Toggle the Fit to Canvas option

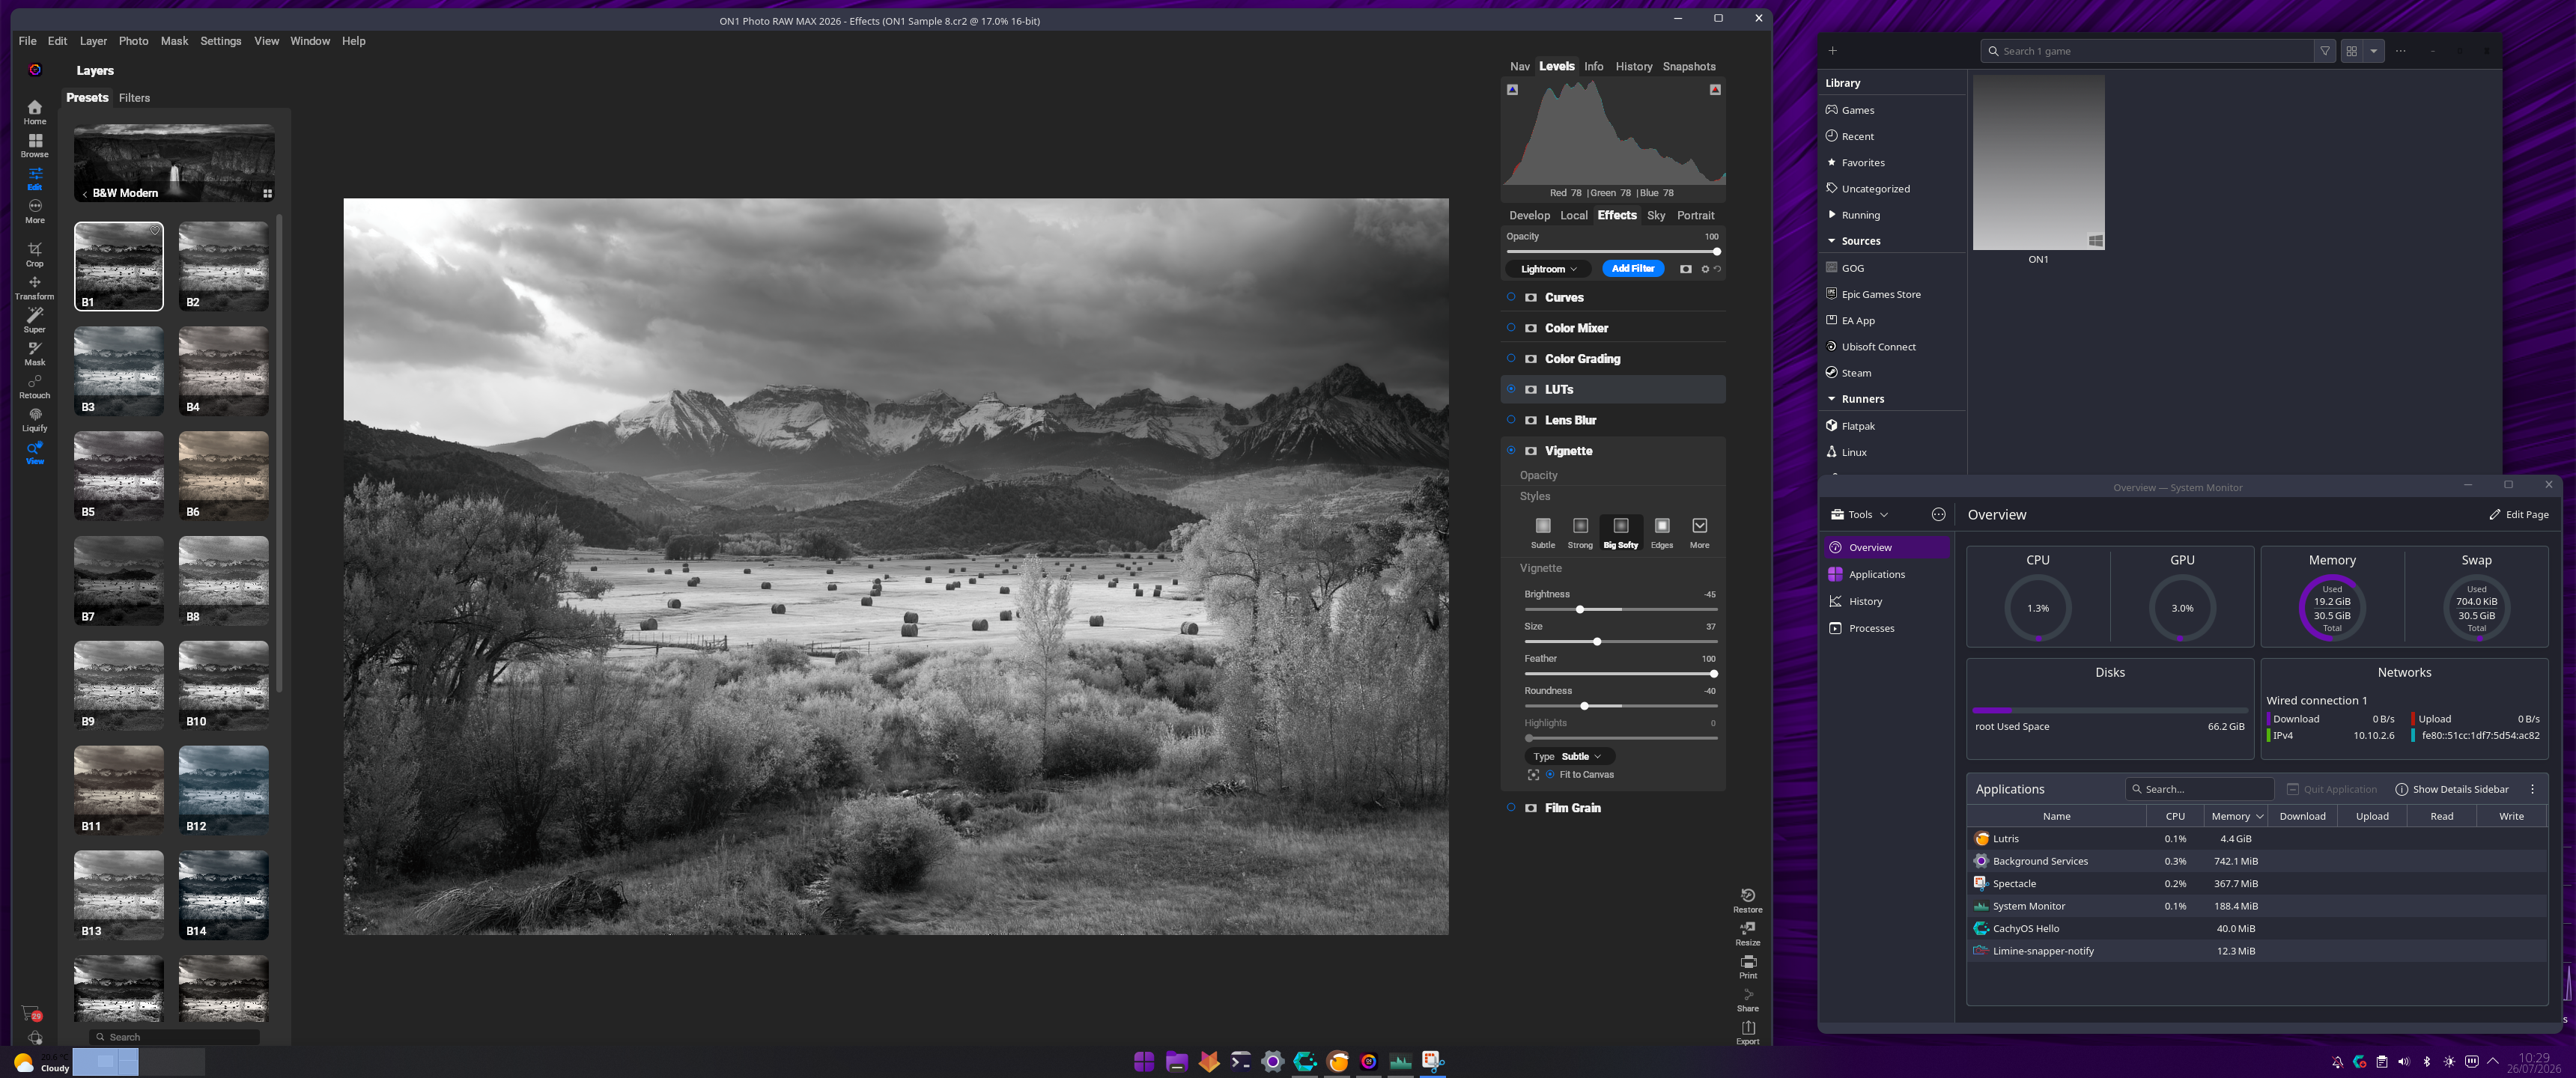pos(1550,775)
